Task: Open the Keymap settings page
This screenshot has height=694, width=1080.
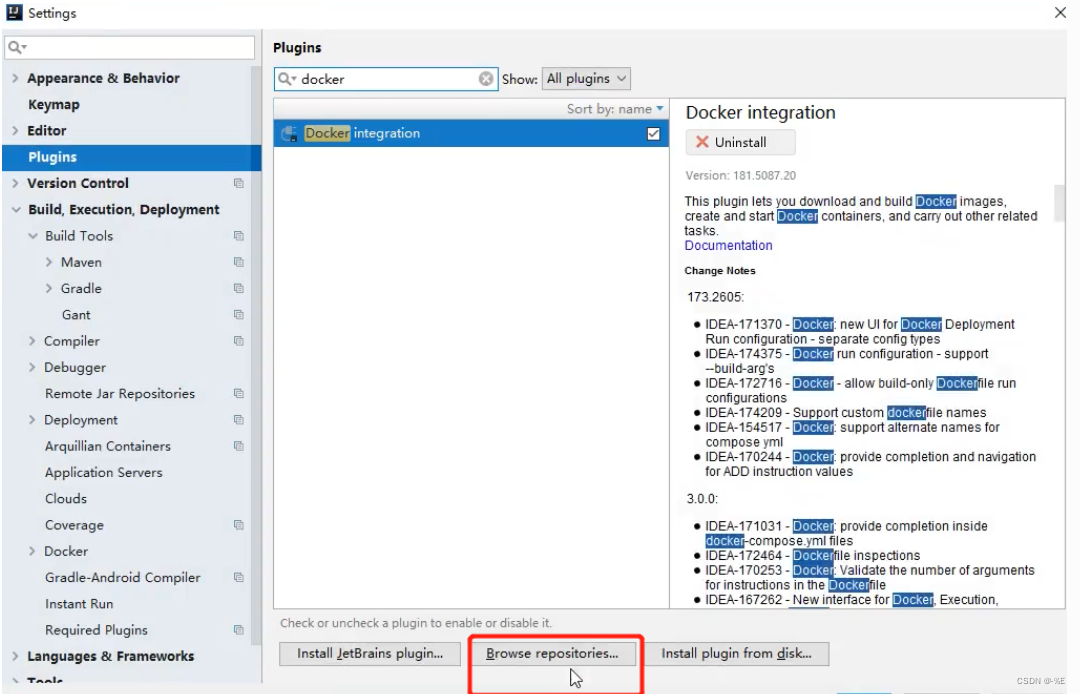Action: (54, 105)
